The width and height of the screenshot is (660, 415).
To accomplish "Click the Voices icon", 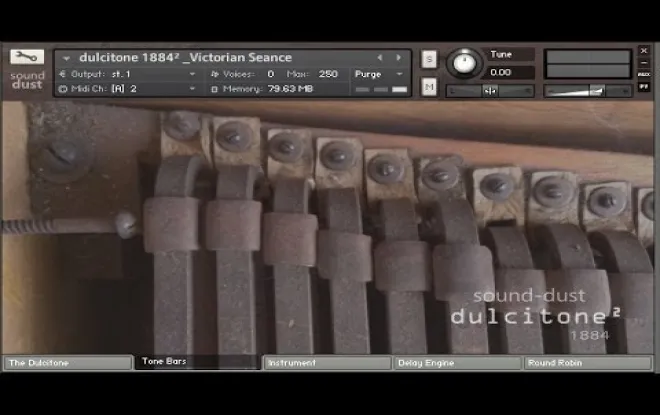I will tap(215, 74).
